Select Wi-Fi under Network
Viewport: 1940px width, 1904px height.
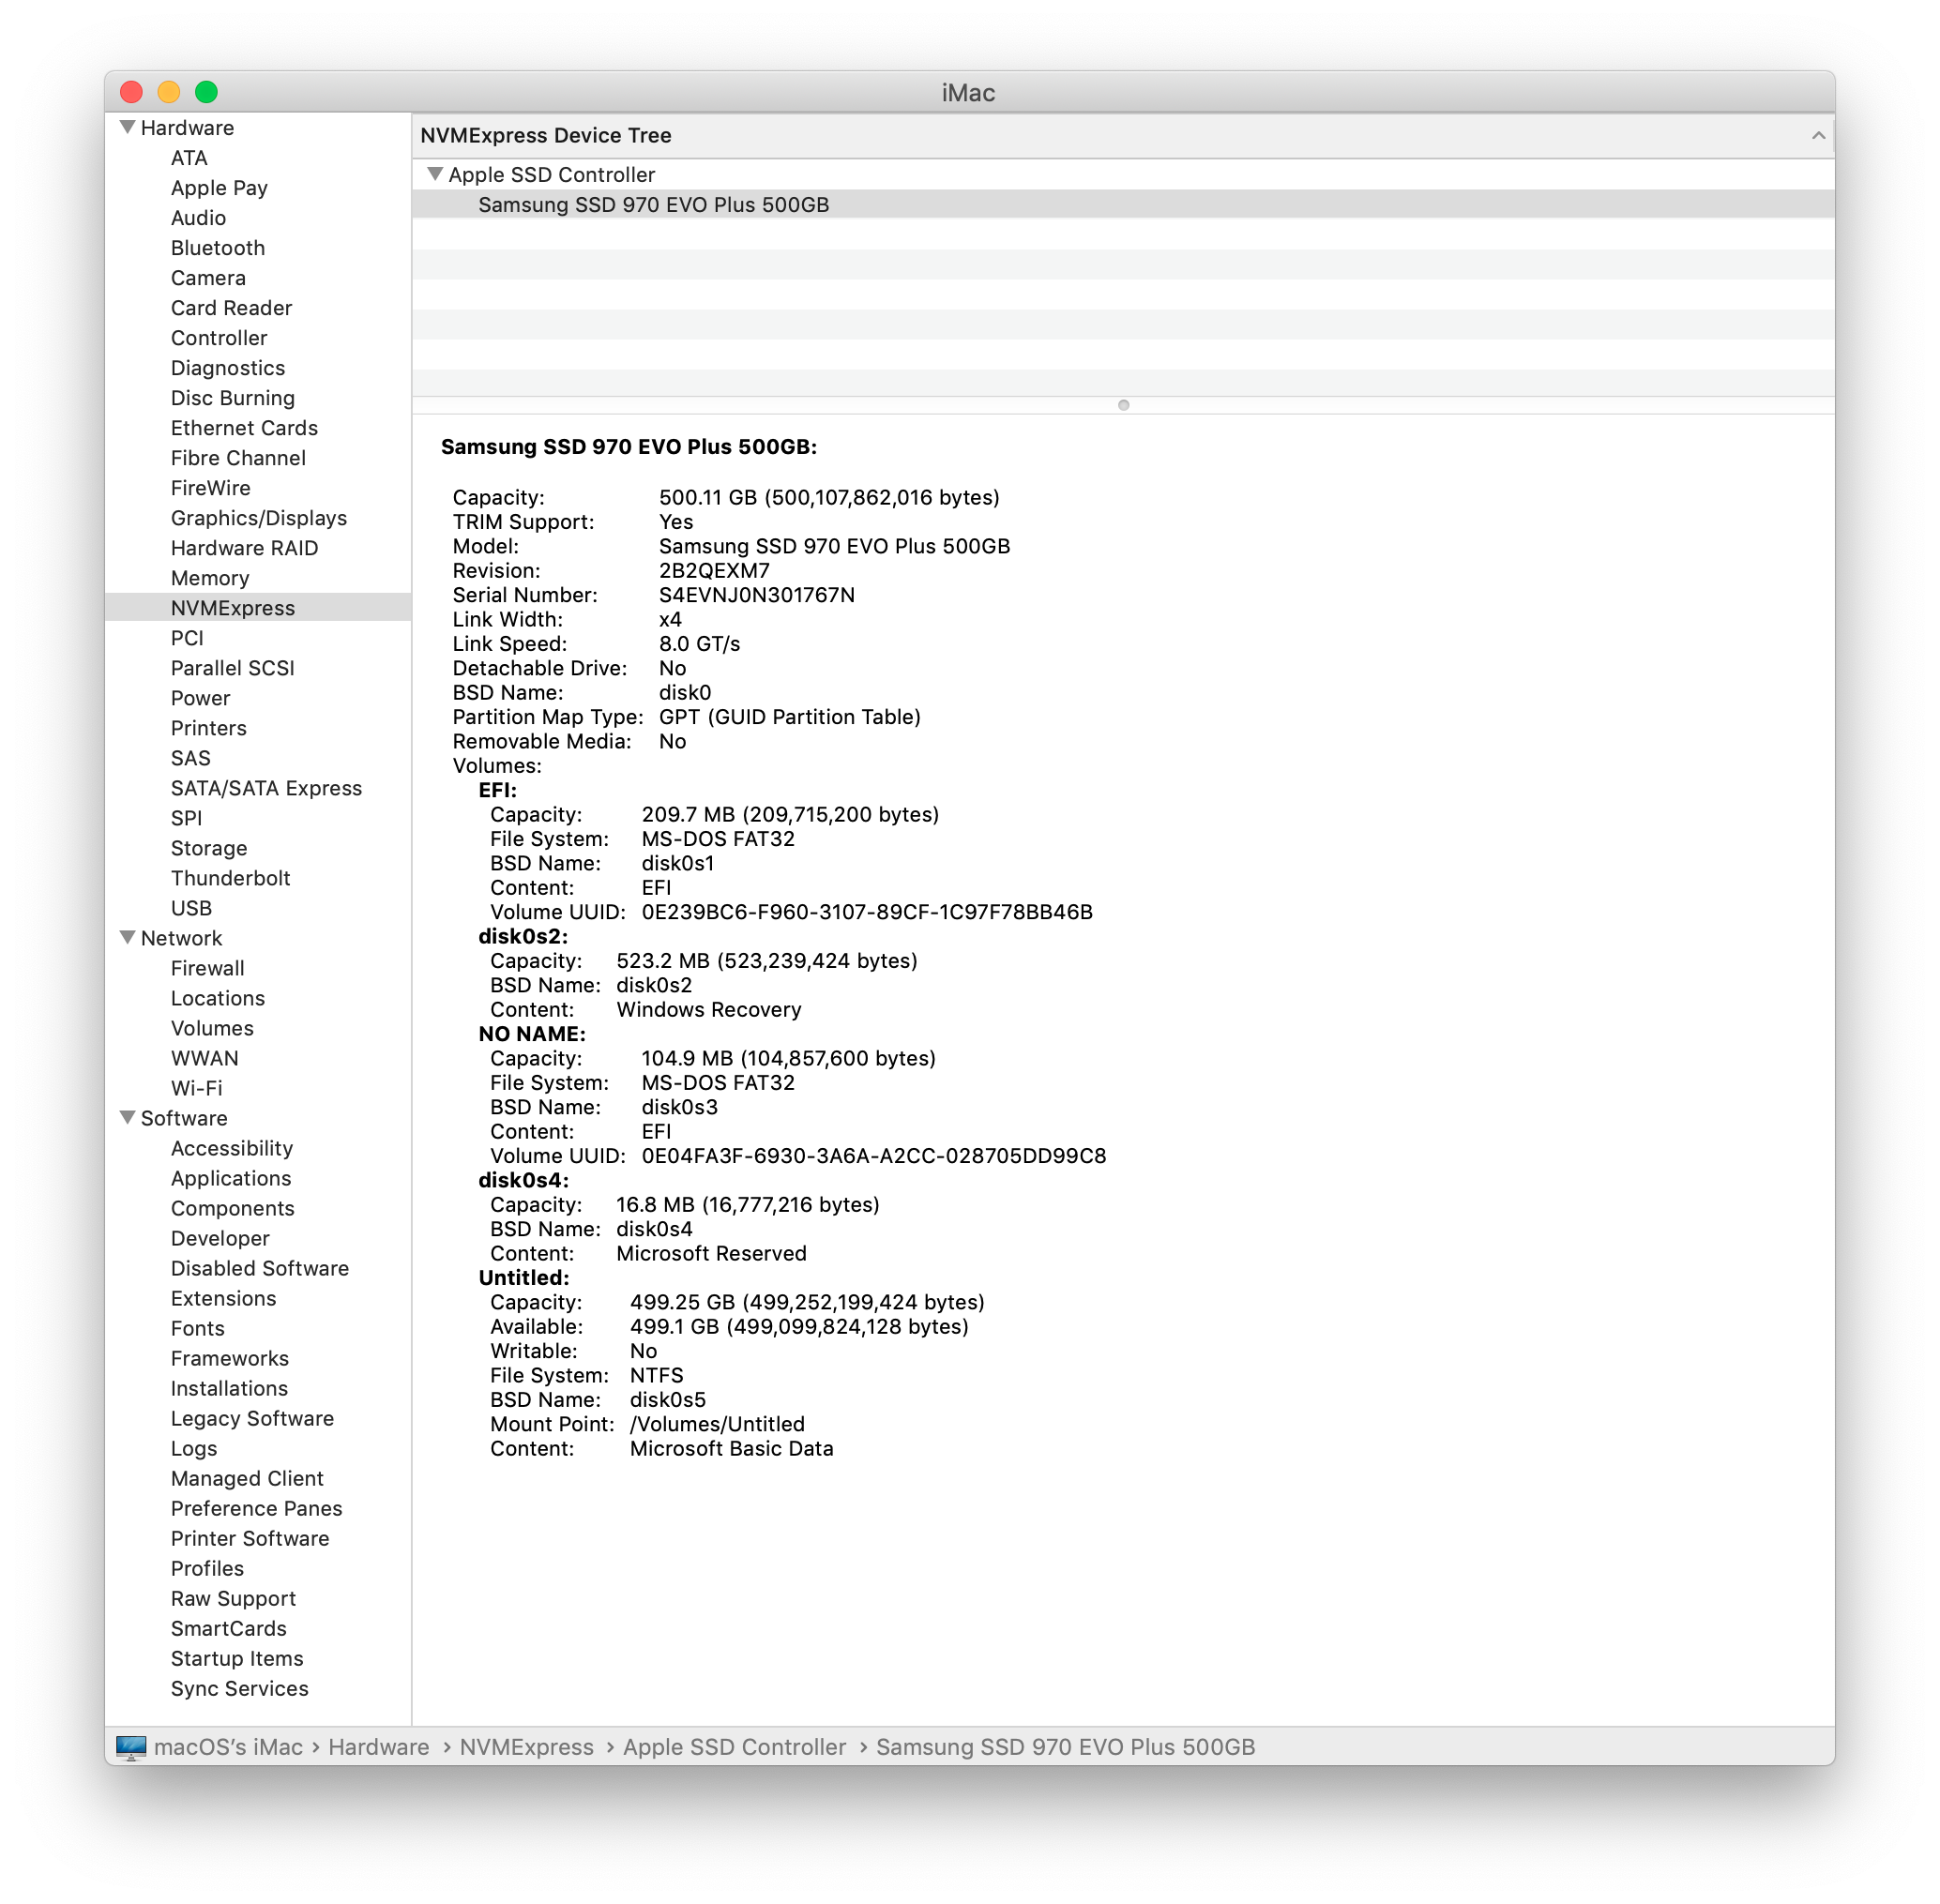196,1088
